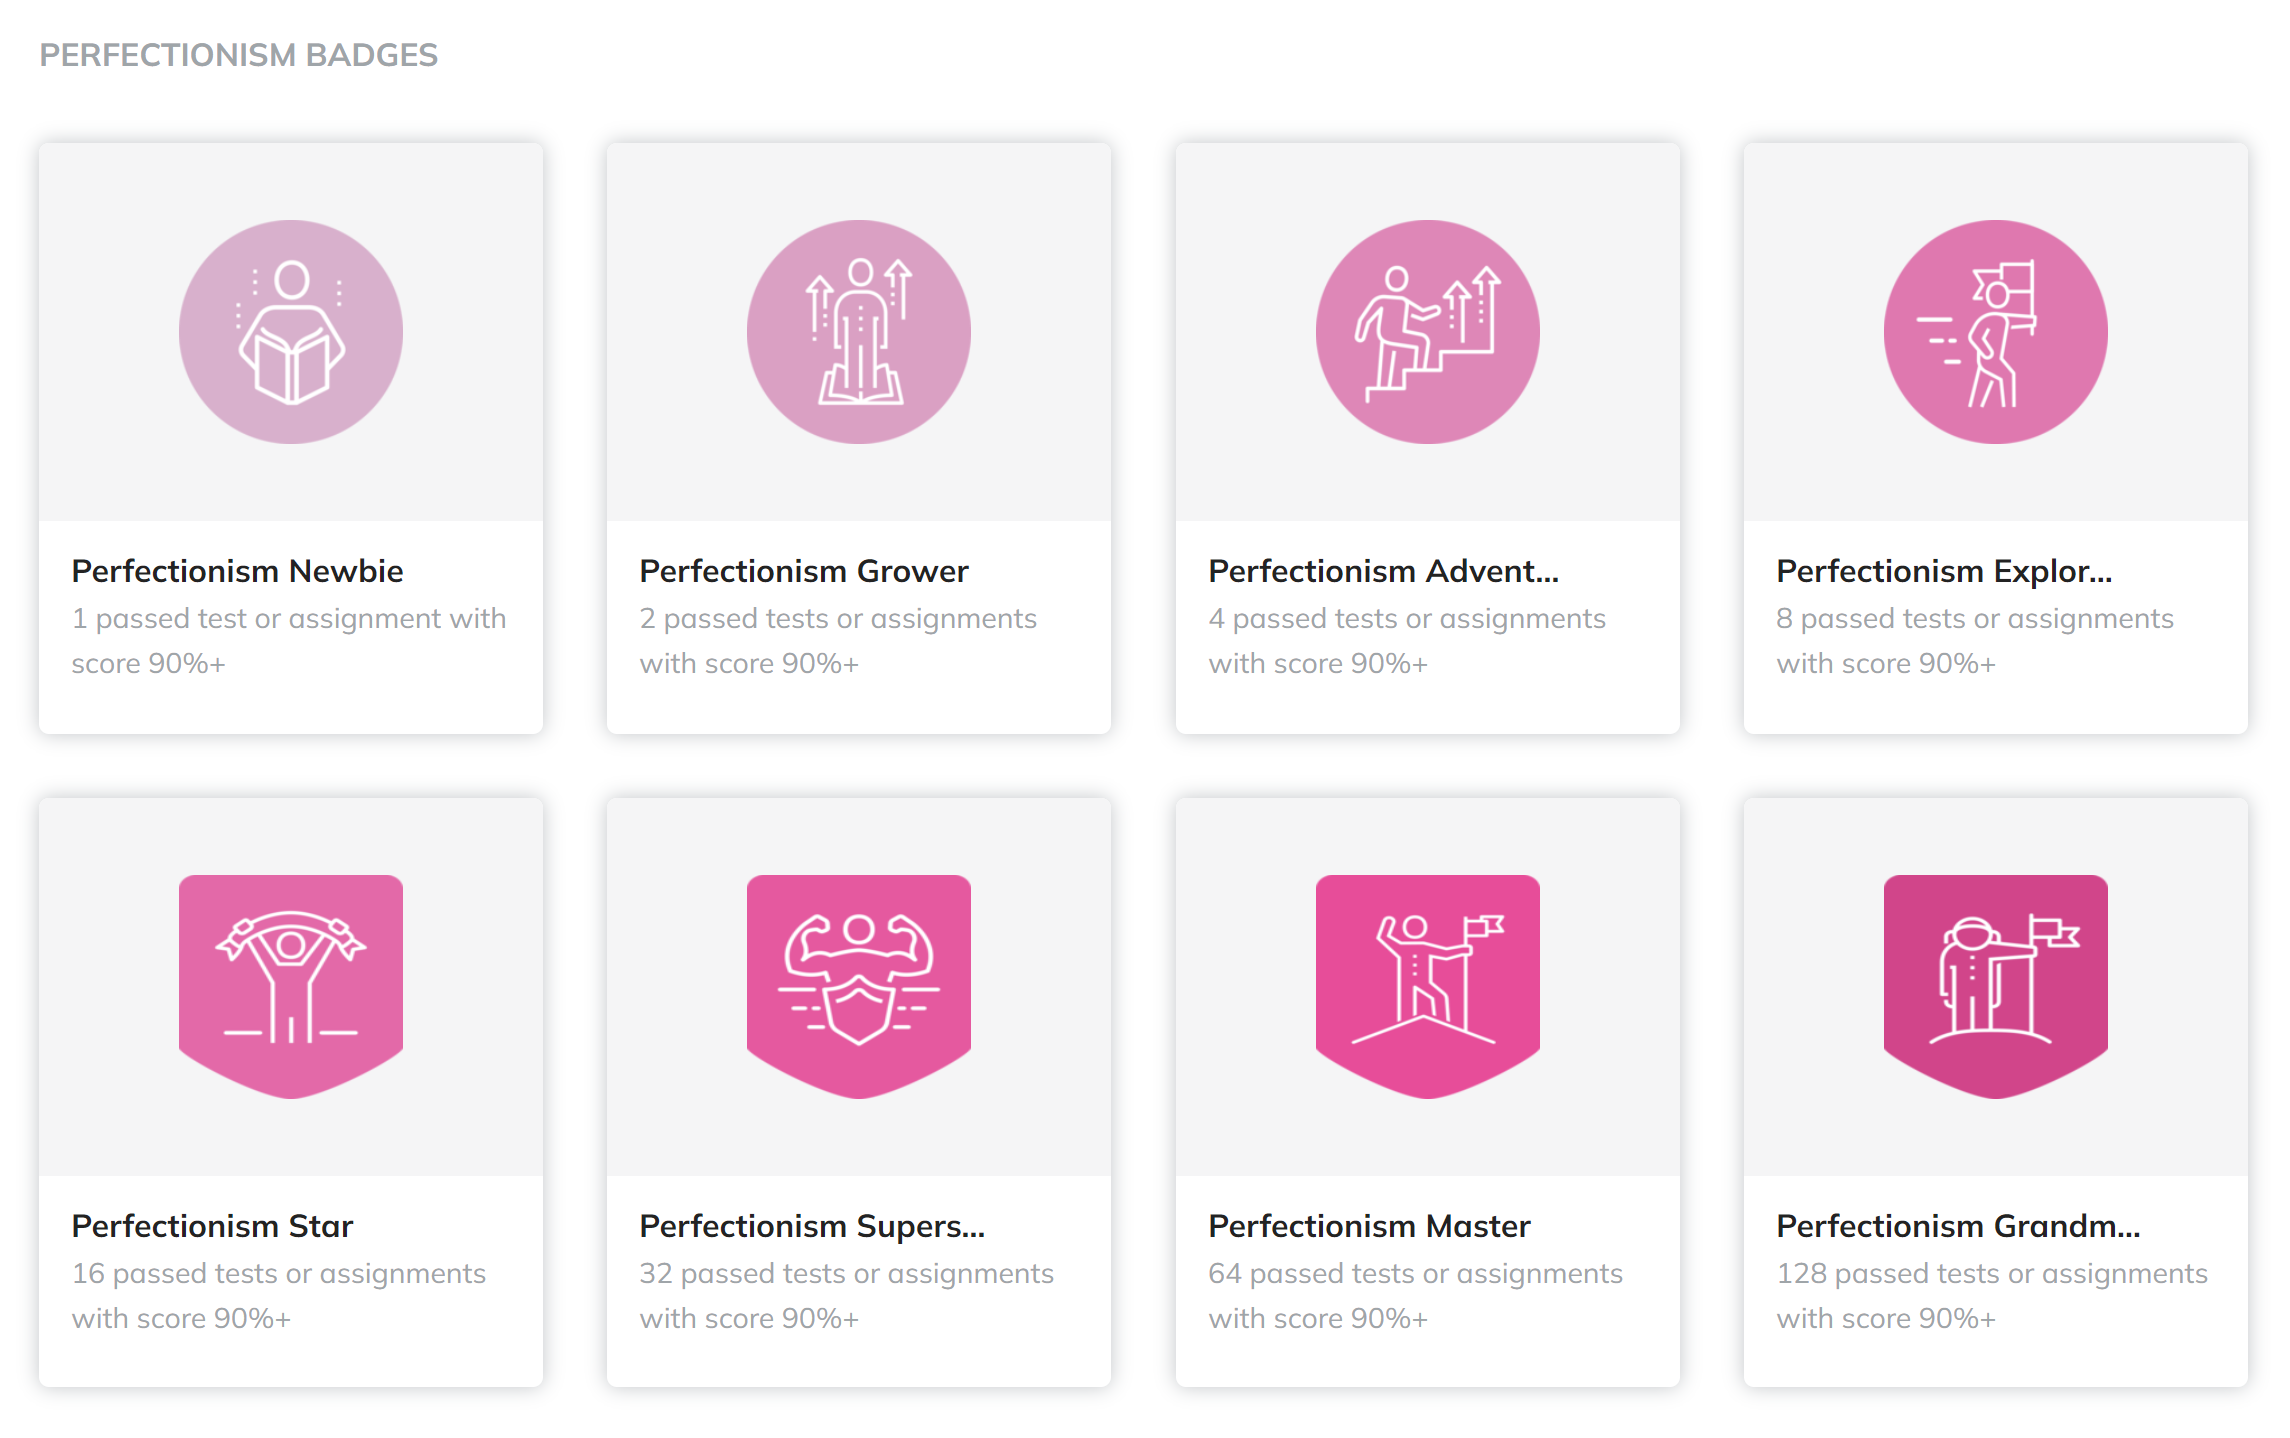Open the Perfectionism Master title
Viewport: 2290px width, 1438px height.
[1368, 1226]
